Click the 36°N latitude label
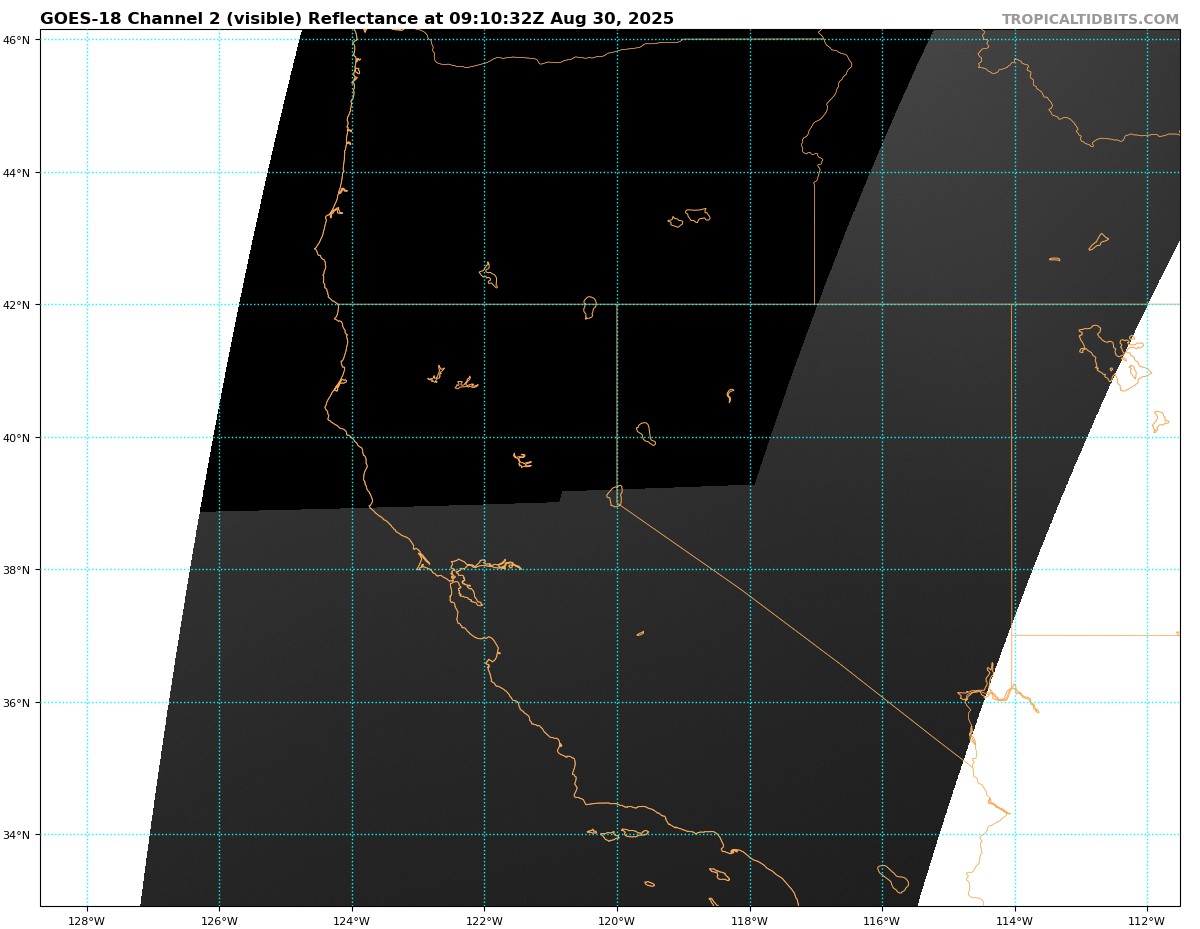1200x929 pixels. pos(19,702)
